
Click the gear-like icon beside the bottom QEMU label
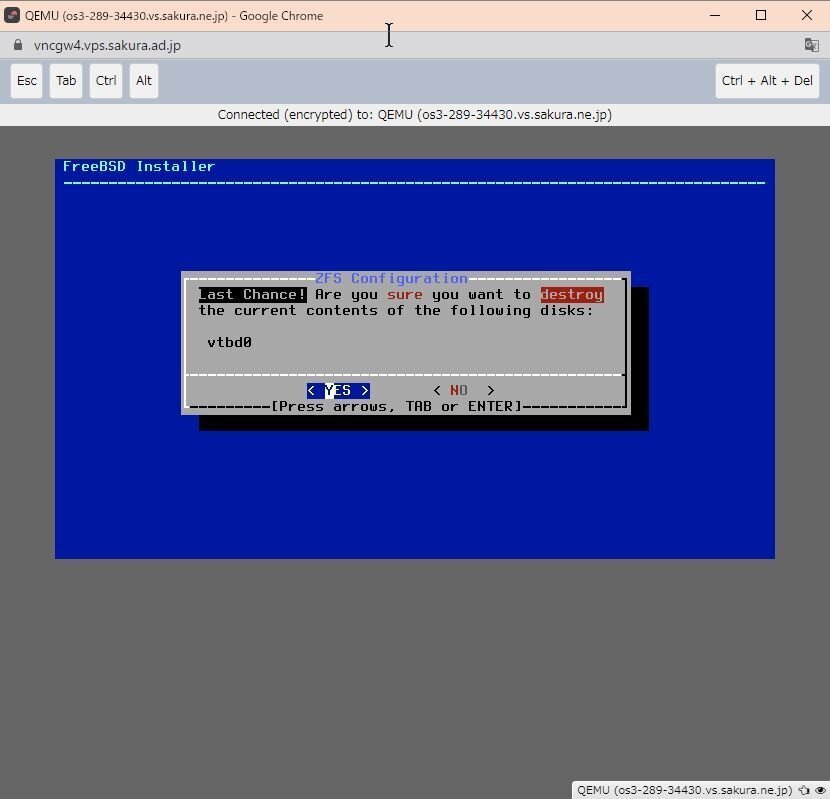coord(804,791)
